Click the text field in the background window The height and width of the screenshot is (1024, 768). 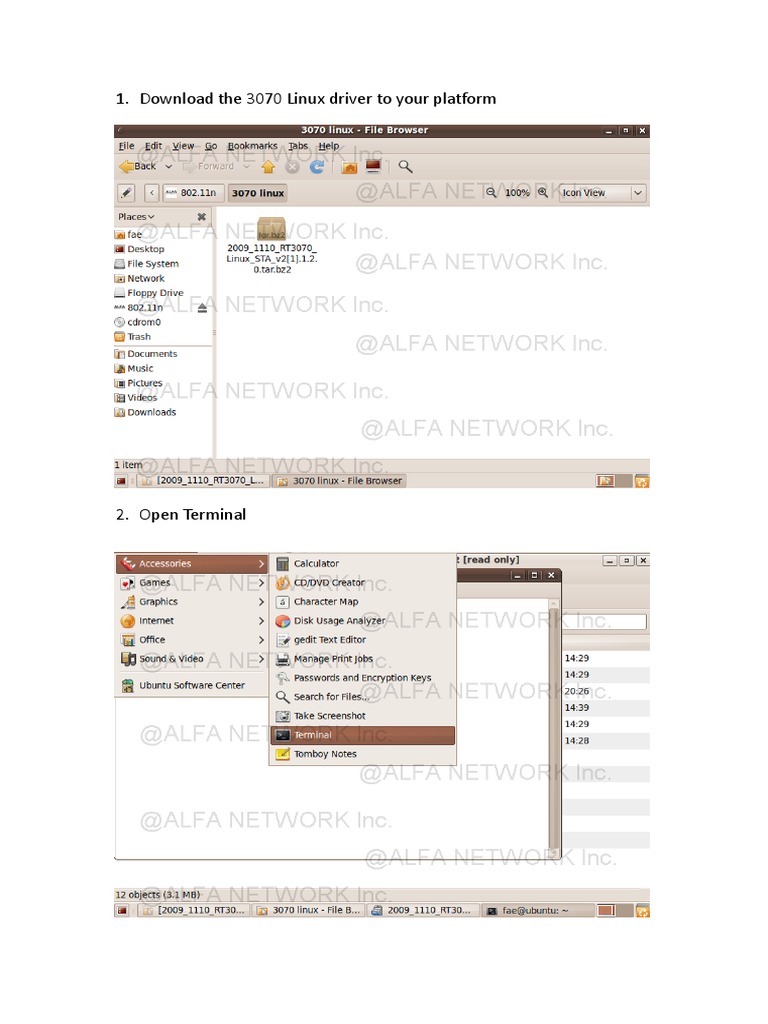click(x=604, y=621)
